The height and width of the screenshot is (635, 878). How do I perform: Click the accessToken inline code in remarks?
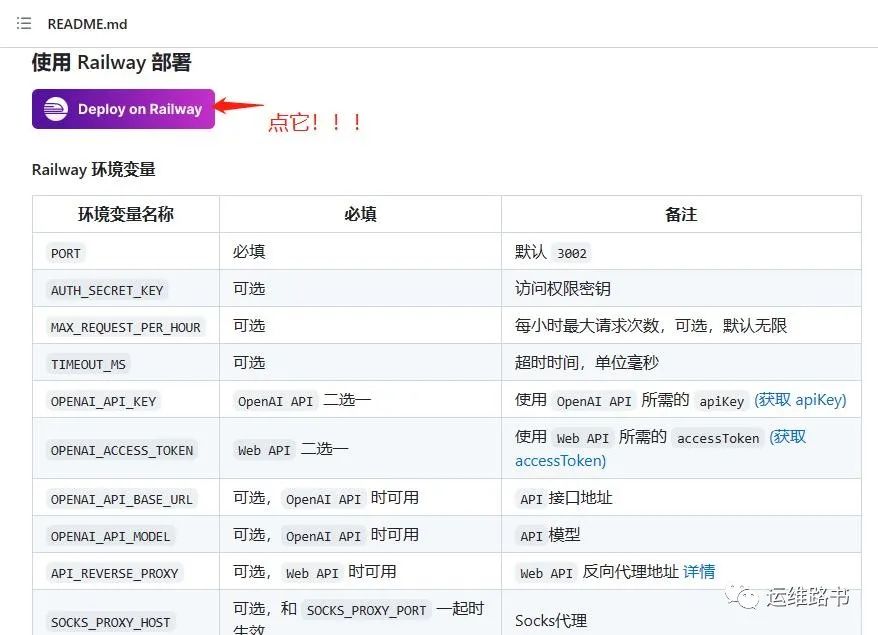[x=718, y=438]
